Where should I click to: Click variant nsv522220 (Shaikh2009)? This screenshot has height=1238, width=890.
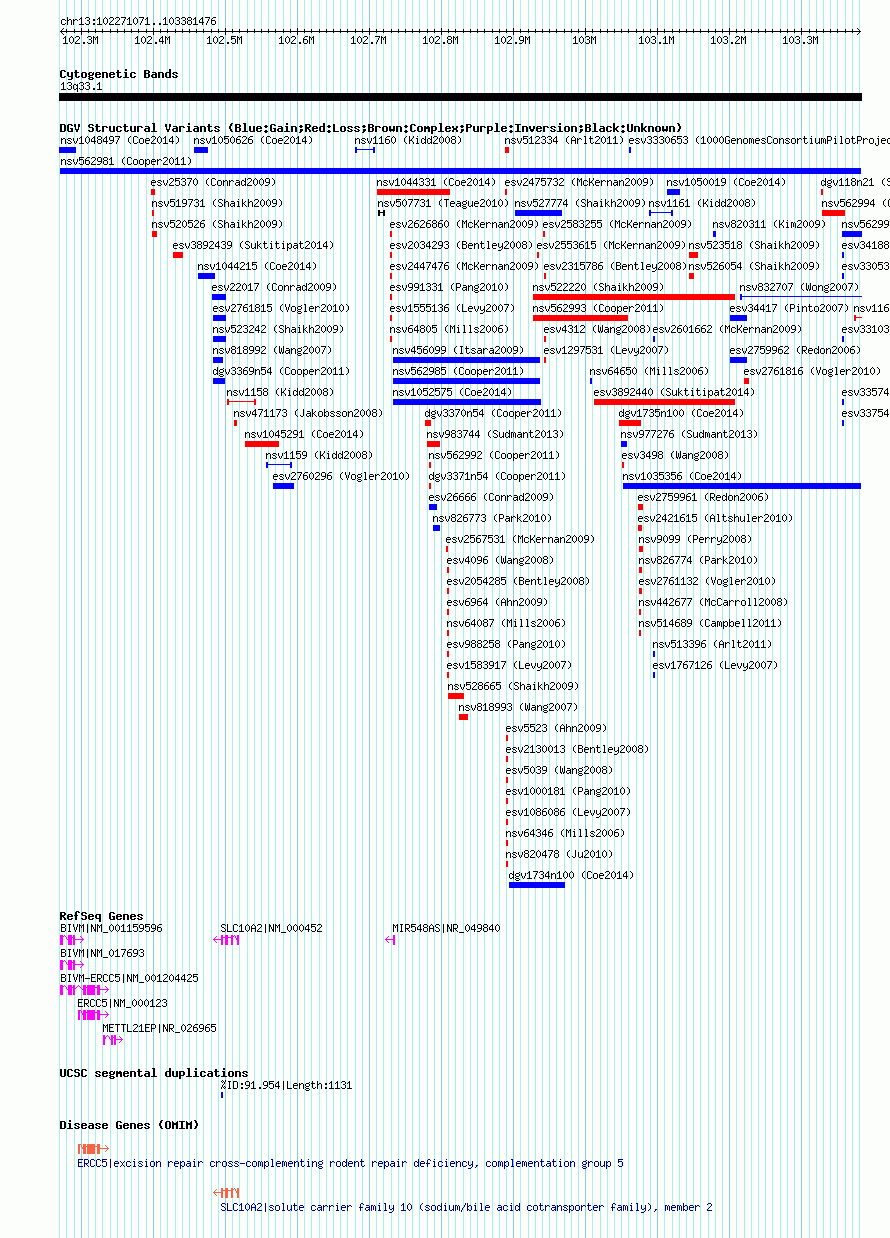(x=634, y=297)
